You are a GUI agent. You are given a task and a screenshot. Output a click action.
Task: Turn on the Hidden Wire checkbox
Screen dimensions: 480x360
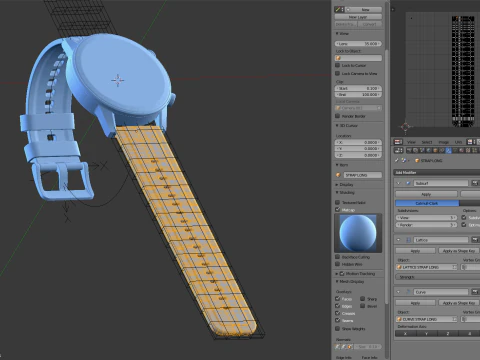[x=337, y=264]
